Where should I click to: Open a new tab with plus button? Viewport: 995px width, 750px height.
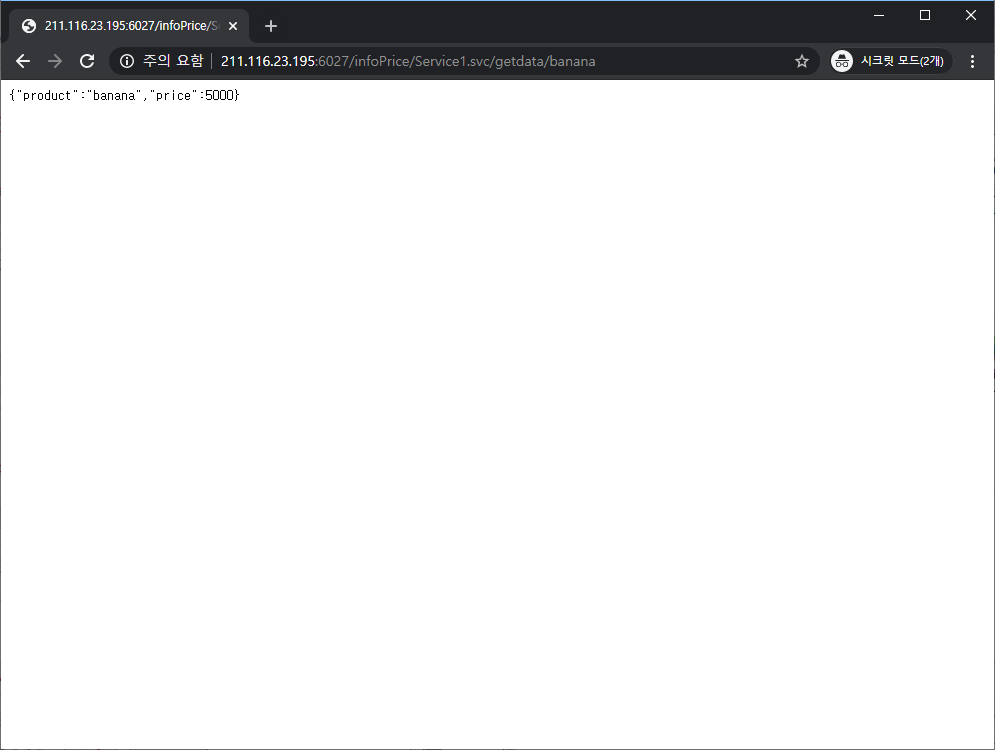coord(271,26)
